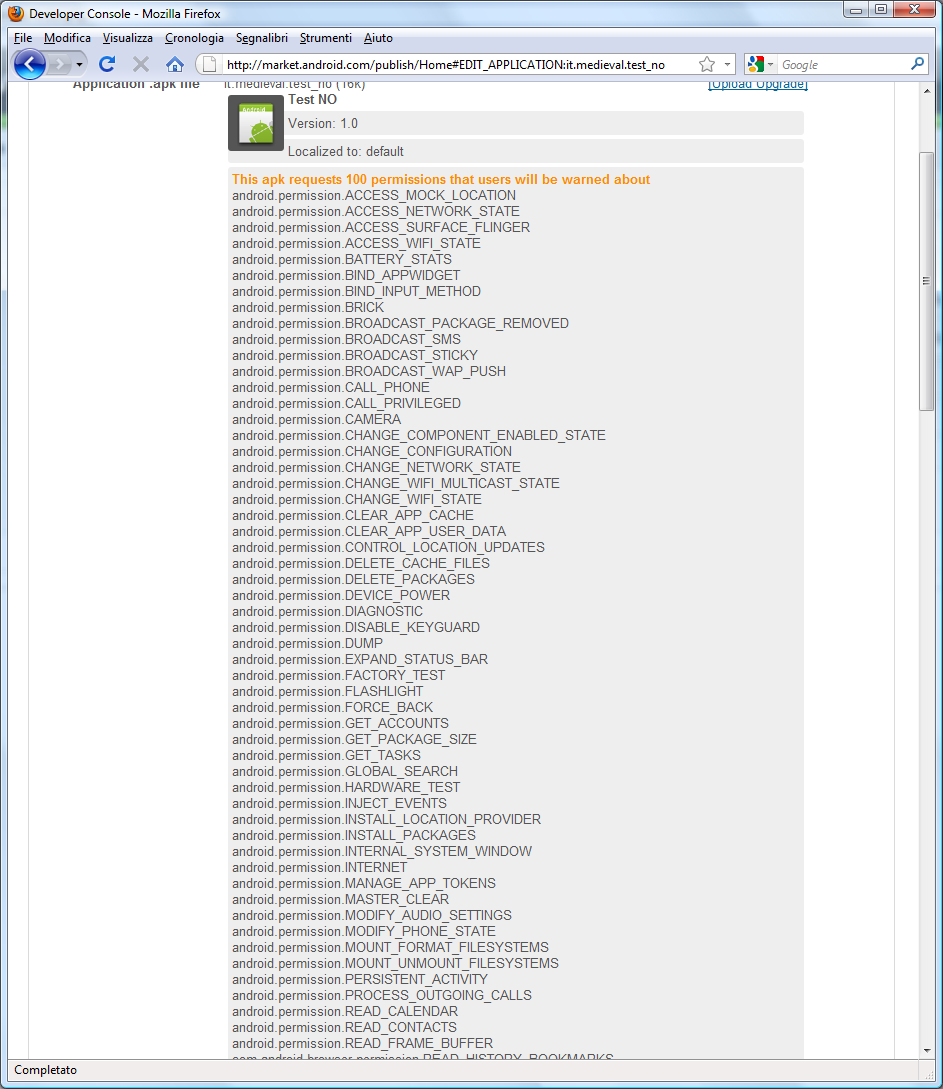Select the GLOBAL_SEARCH permission line
Image resolution: width=943 pixels, height=1089 pixels.
345,771
